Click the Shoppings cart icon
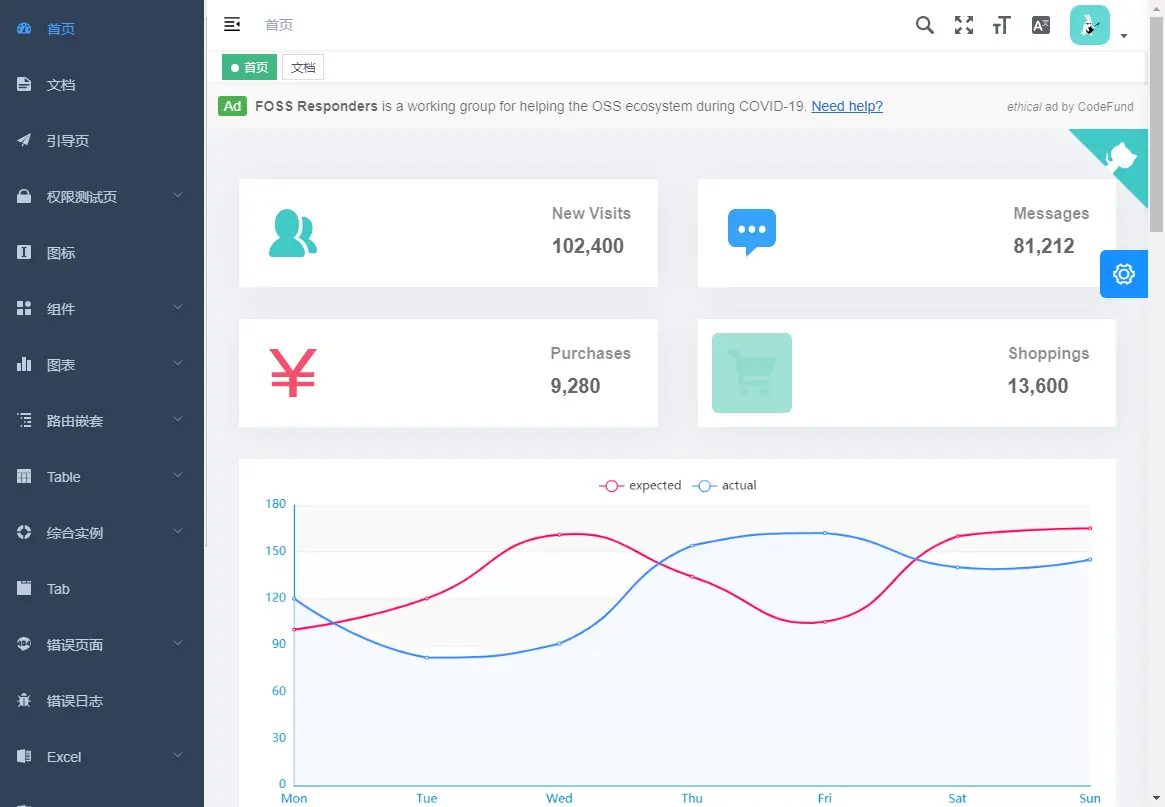Screen dimensions: 1165x807 752,373
